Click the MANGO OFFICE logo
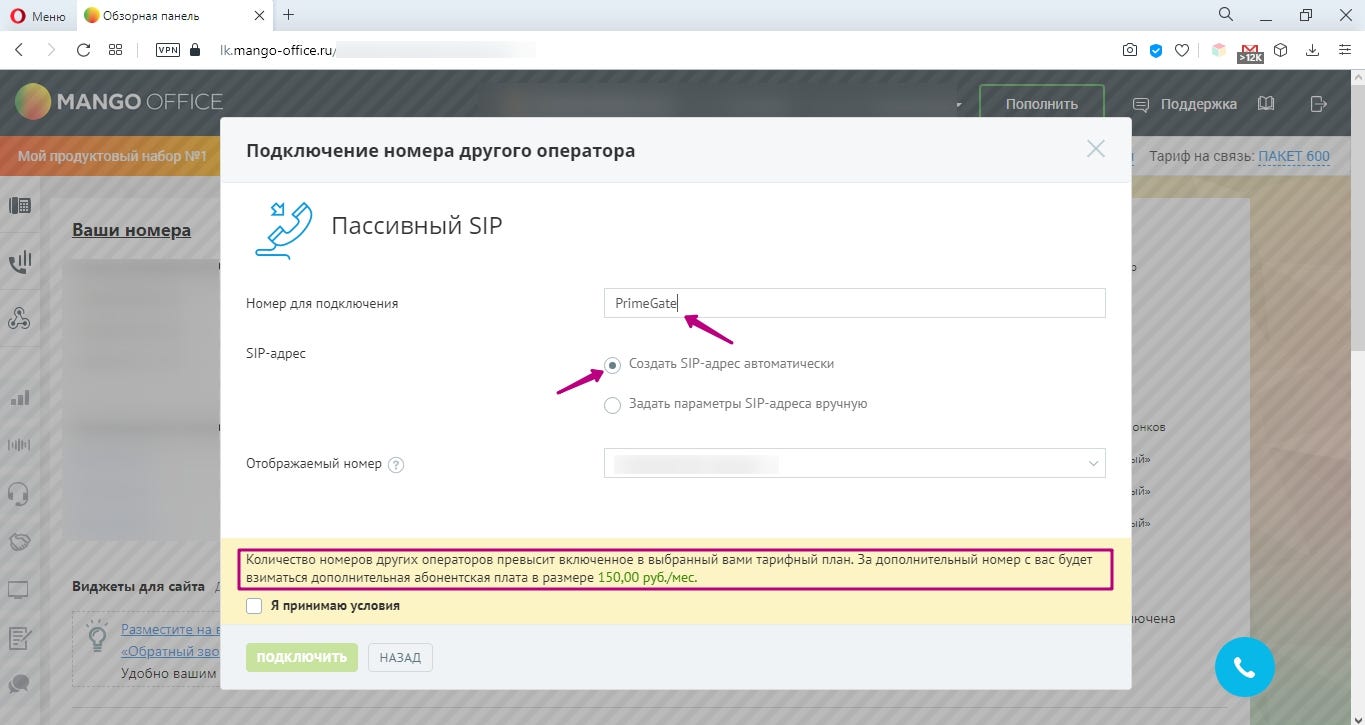This screenshot has width=1365, height=725. pyautogui.click(x=119, y=102)
